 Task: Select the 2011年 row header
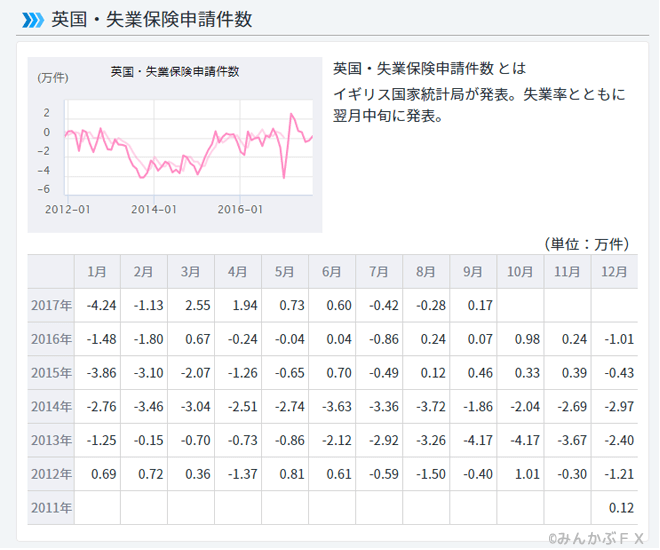pos(51,508)
